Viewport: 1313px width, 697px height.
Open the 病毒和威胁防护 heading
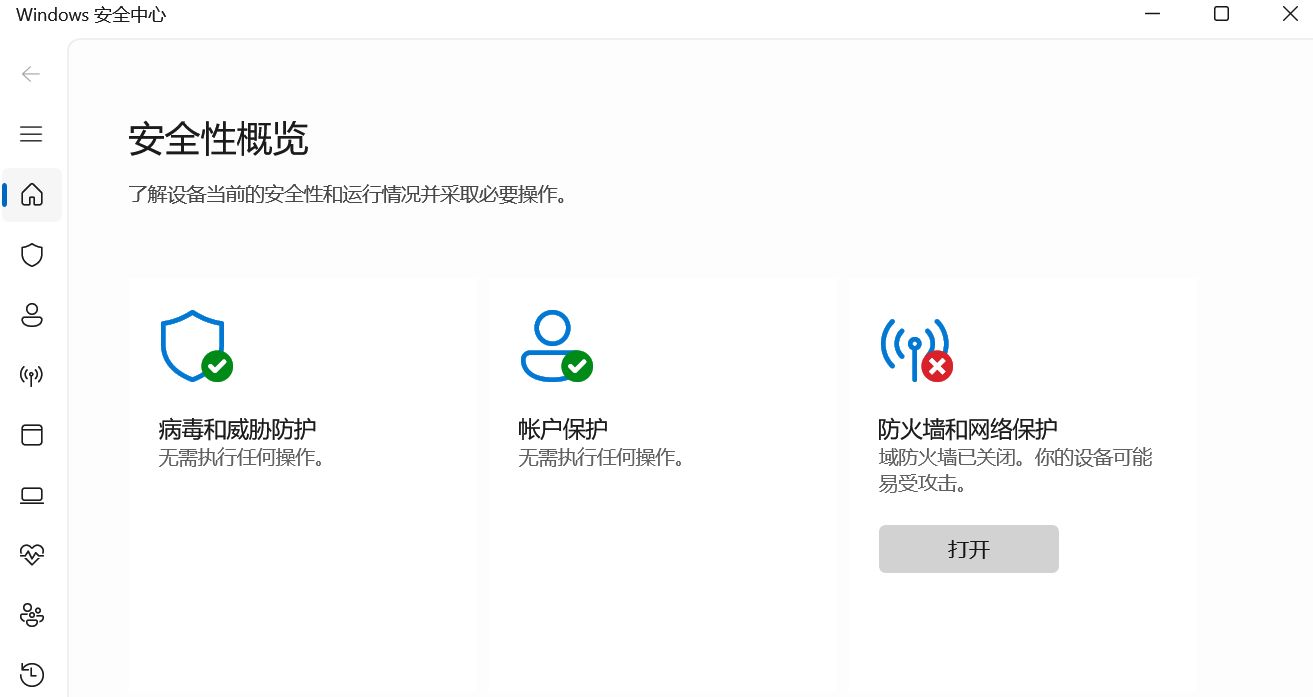coord(237,430)
